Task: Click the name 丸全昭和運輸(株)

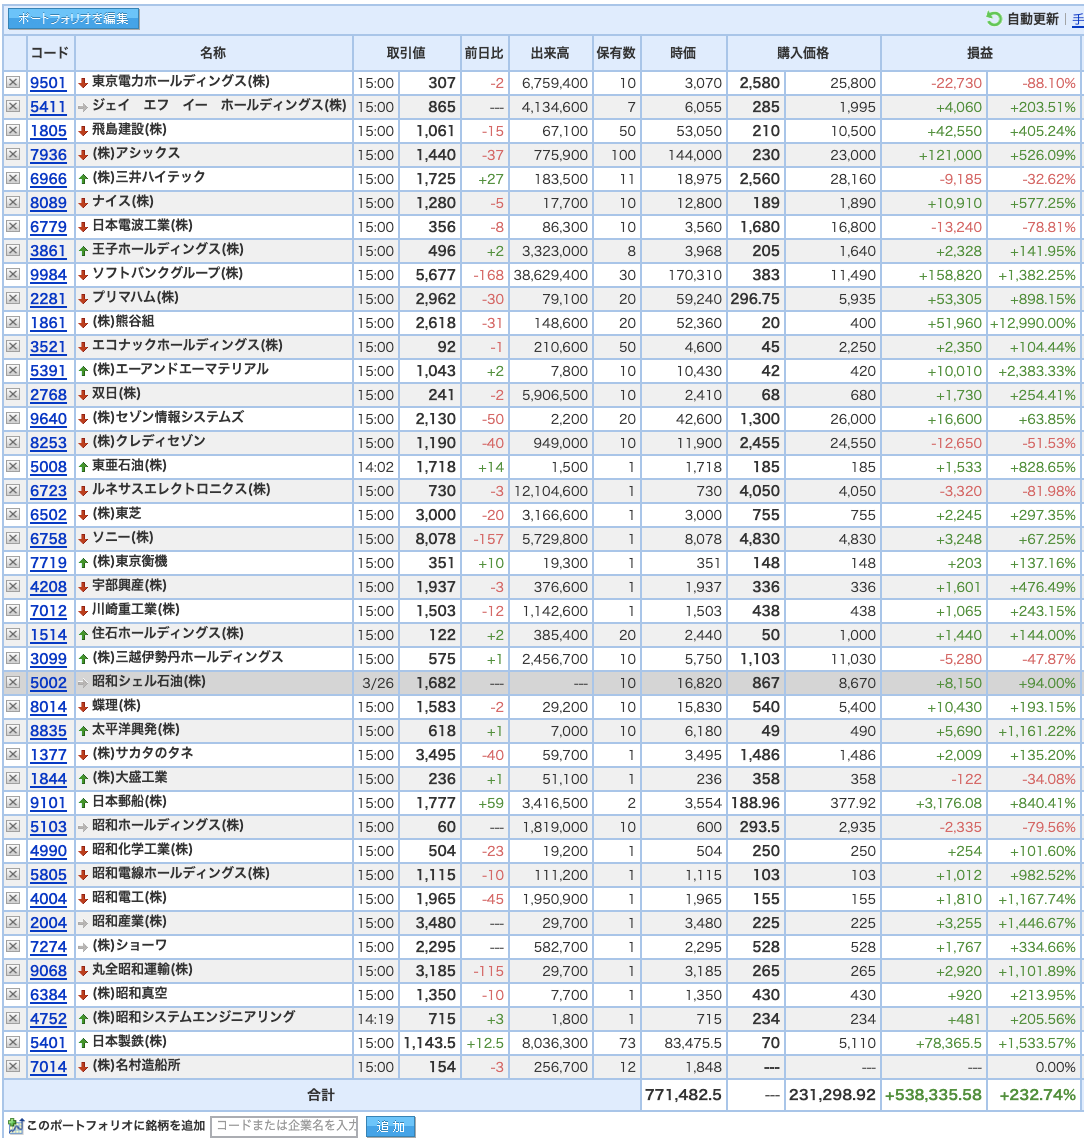Action: pos(142,970)
